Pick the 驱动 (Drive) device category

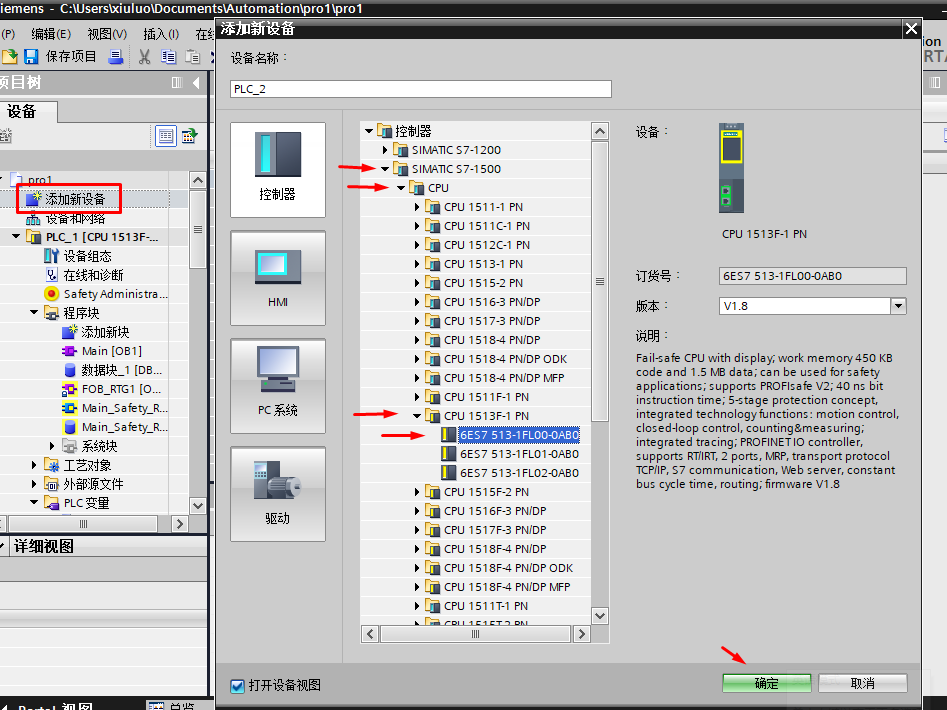pyautogui.click(x=277, y=493)
